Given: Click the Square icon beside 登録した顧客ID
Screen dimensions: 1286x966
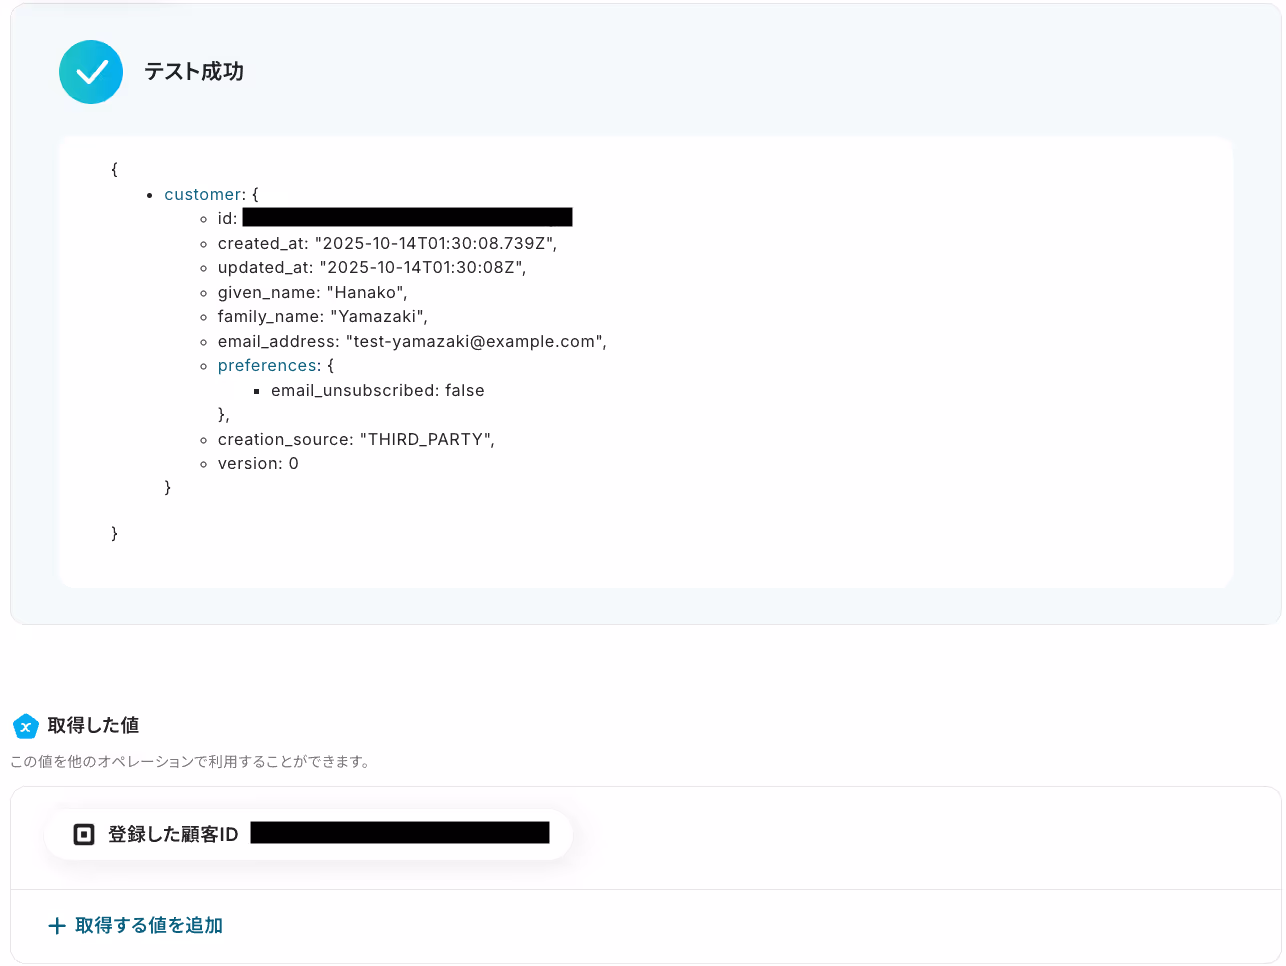Looking at the screenshot, I should tap(84, 834).
